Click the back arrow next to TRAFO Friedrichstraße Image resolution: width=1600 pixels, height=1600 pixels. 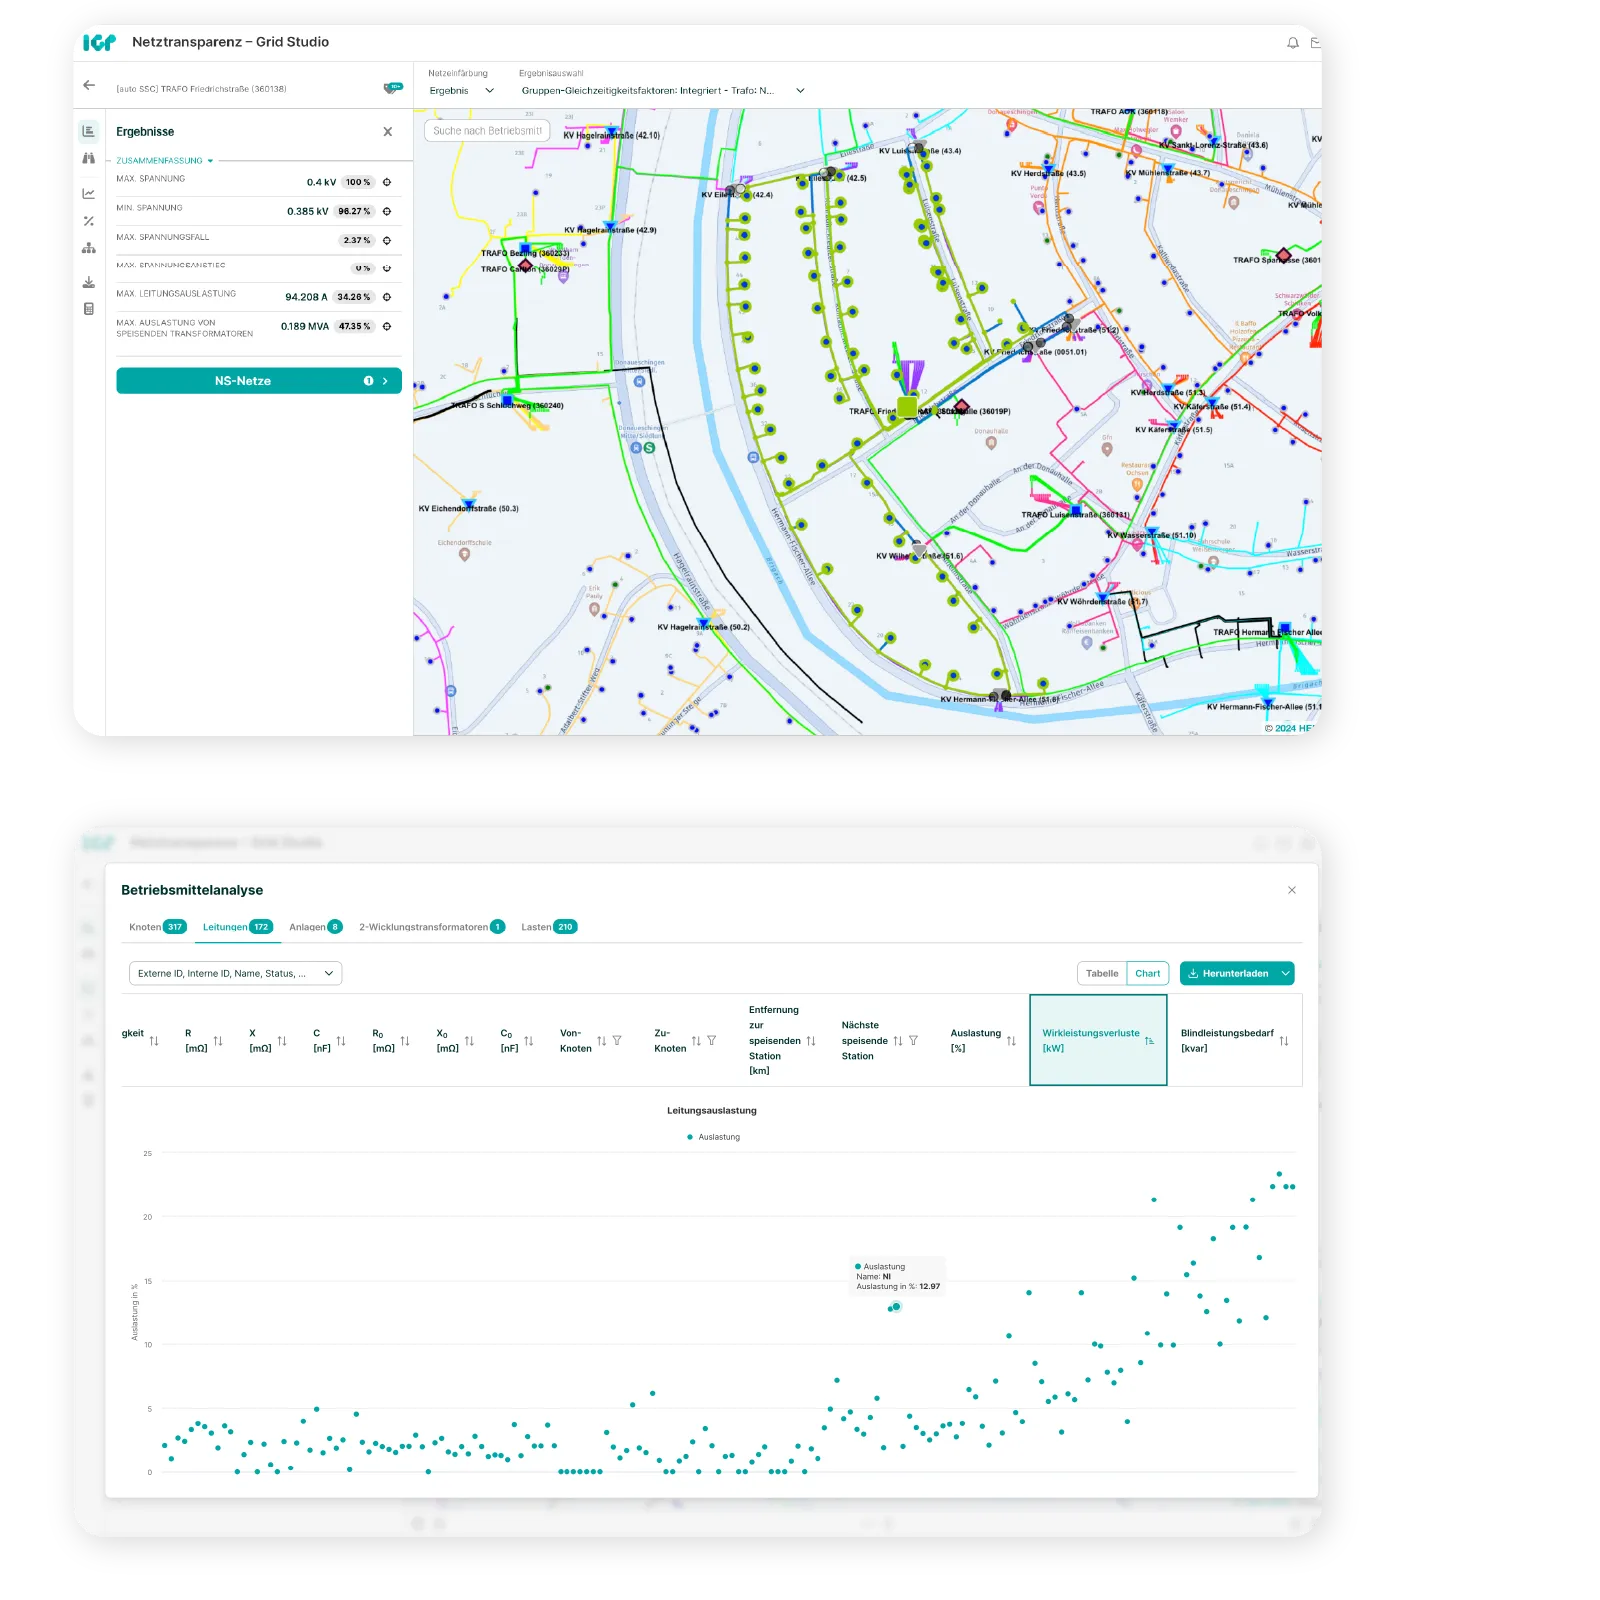pyautogui.click(x=89, y=86)
